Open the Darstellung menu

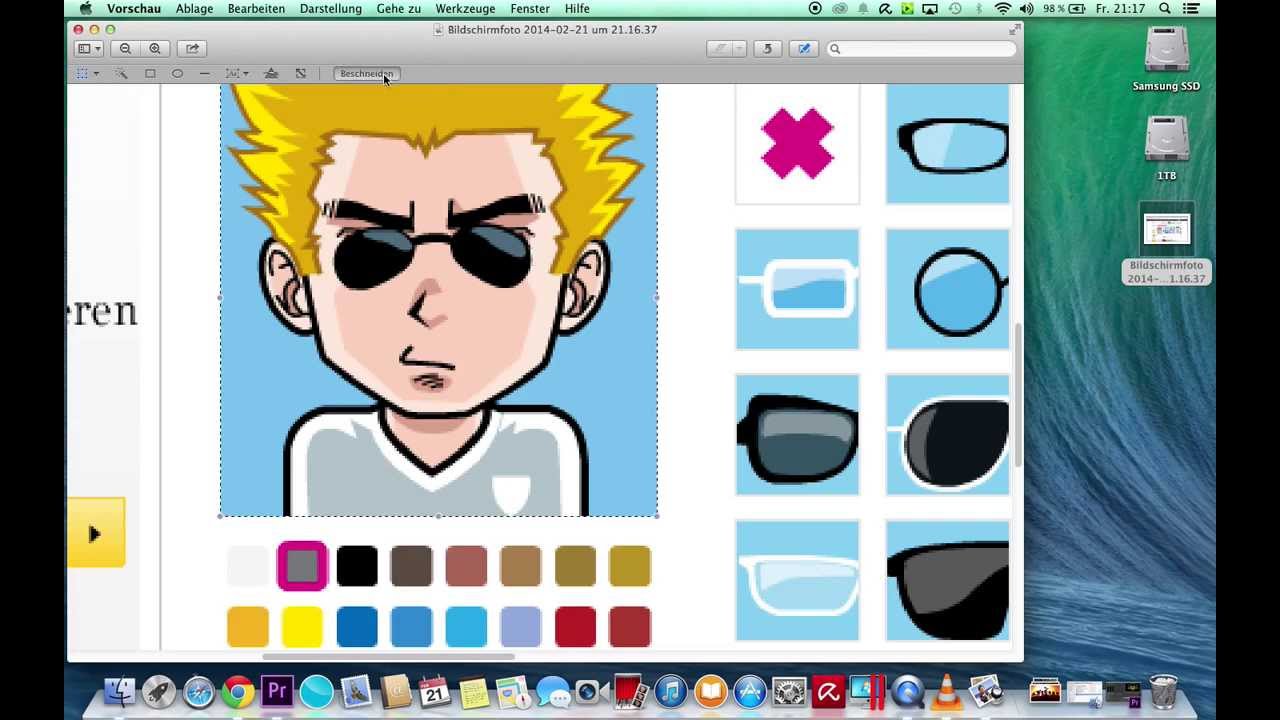tap(330, 9)
